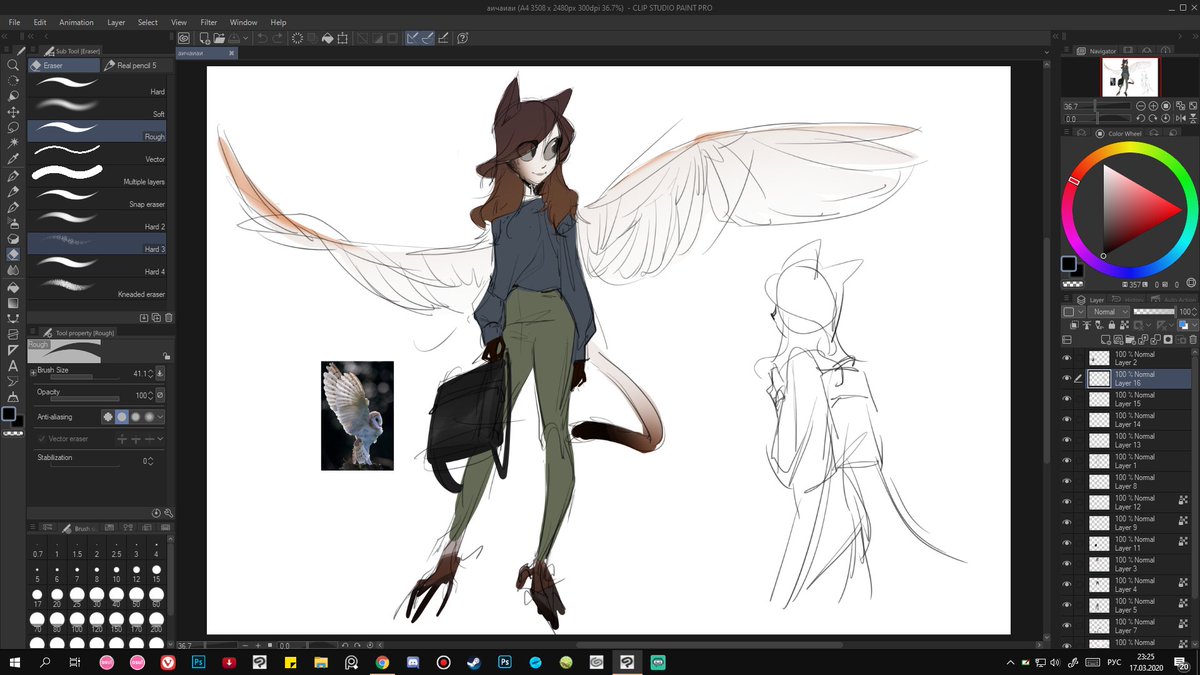The width and height of the screenshot is (1200, 675).
Task: Click the Fill command bar icon
Action: (x=328, y=37)
